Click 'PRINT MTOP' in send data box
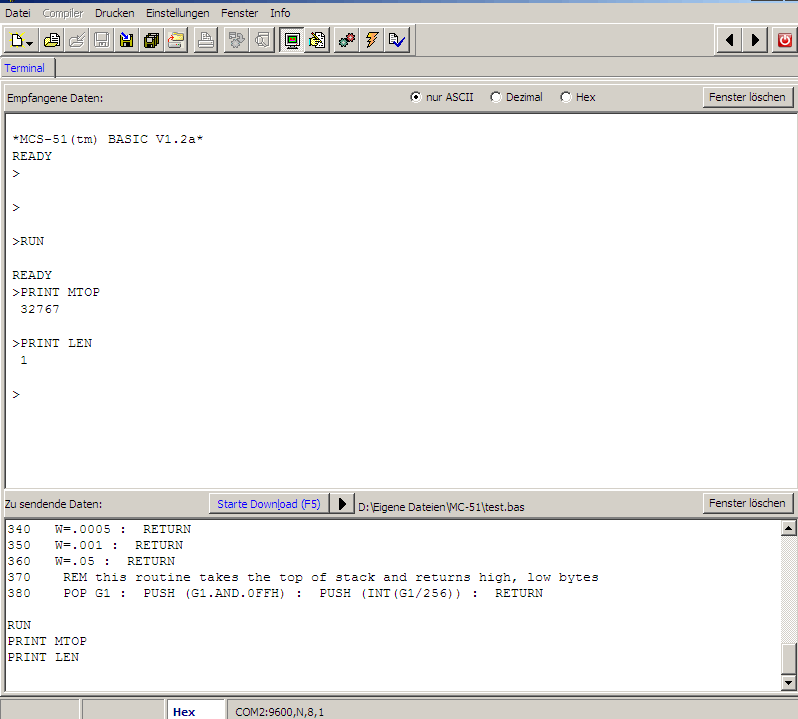 tap(47, 641)
